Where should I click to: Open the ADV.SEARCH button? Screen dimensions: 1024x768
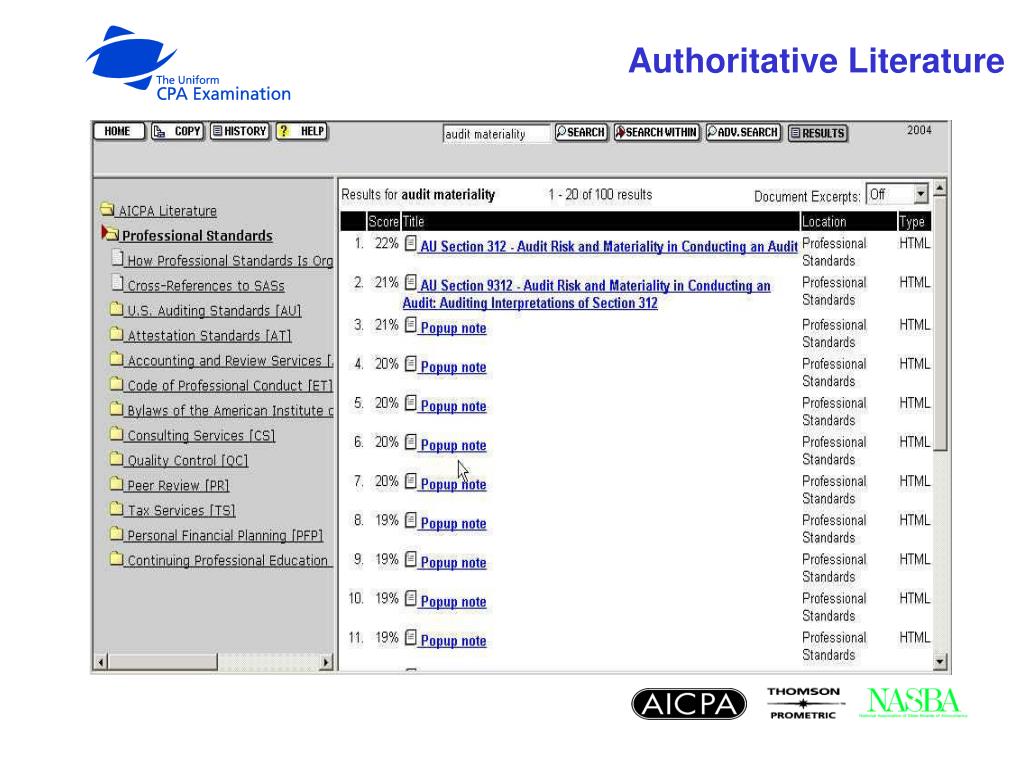[743, 133]
